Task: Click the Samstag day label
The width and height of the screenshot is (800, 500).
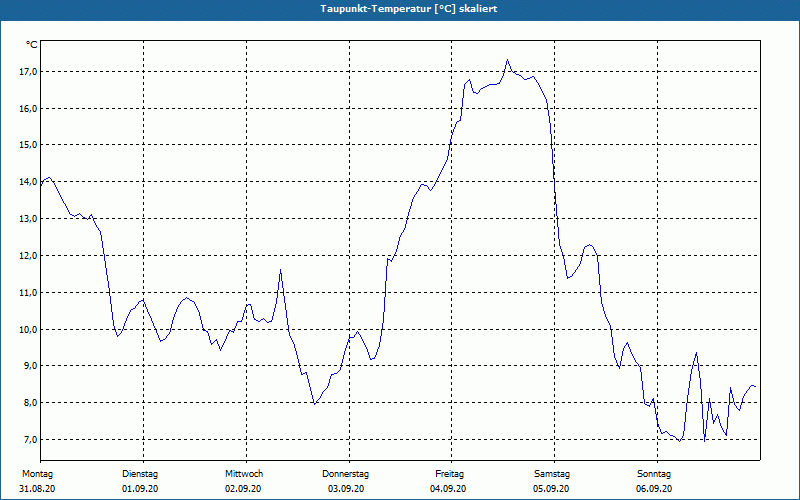Action: point(552,474)
